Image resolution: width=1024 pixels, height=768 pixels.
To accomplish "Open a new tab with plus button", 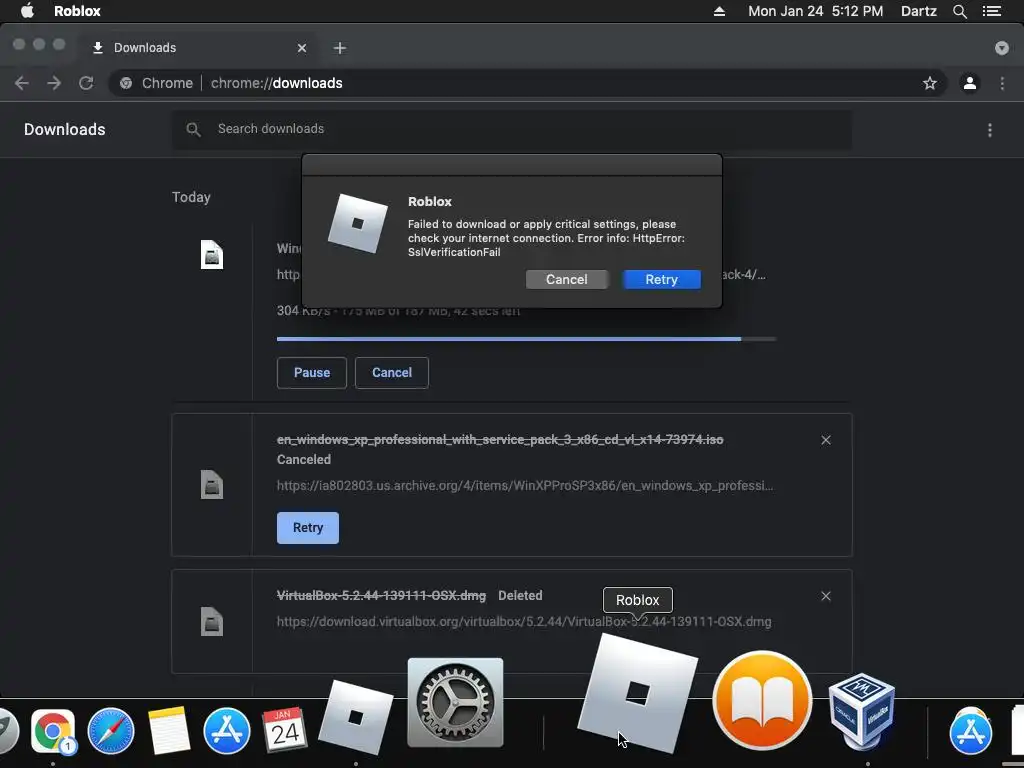I will 340,48.
